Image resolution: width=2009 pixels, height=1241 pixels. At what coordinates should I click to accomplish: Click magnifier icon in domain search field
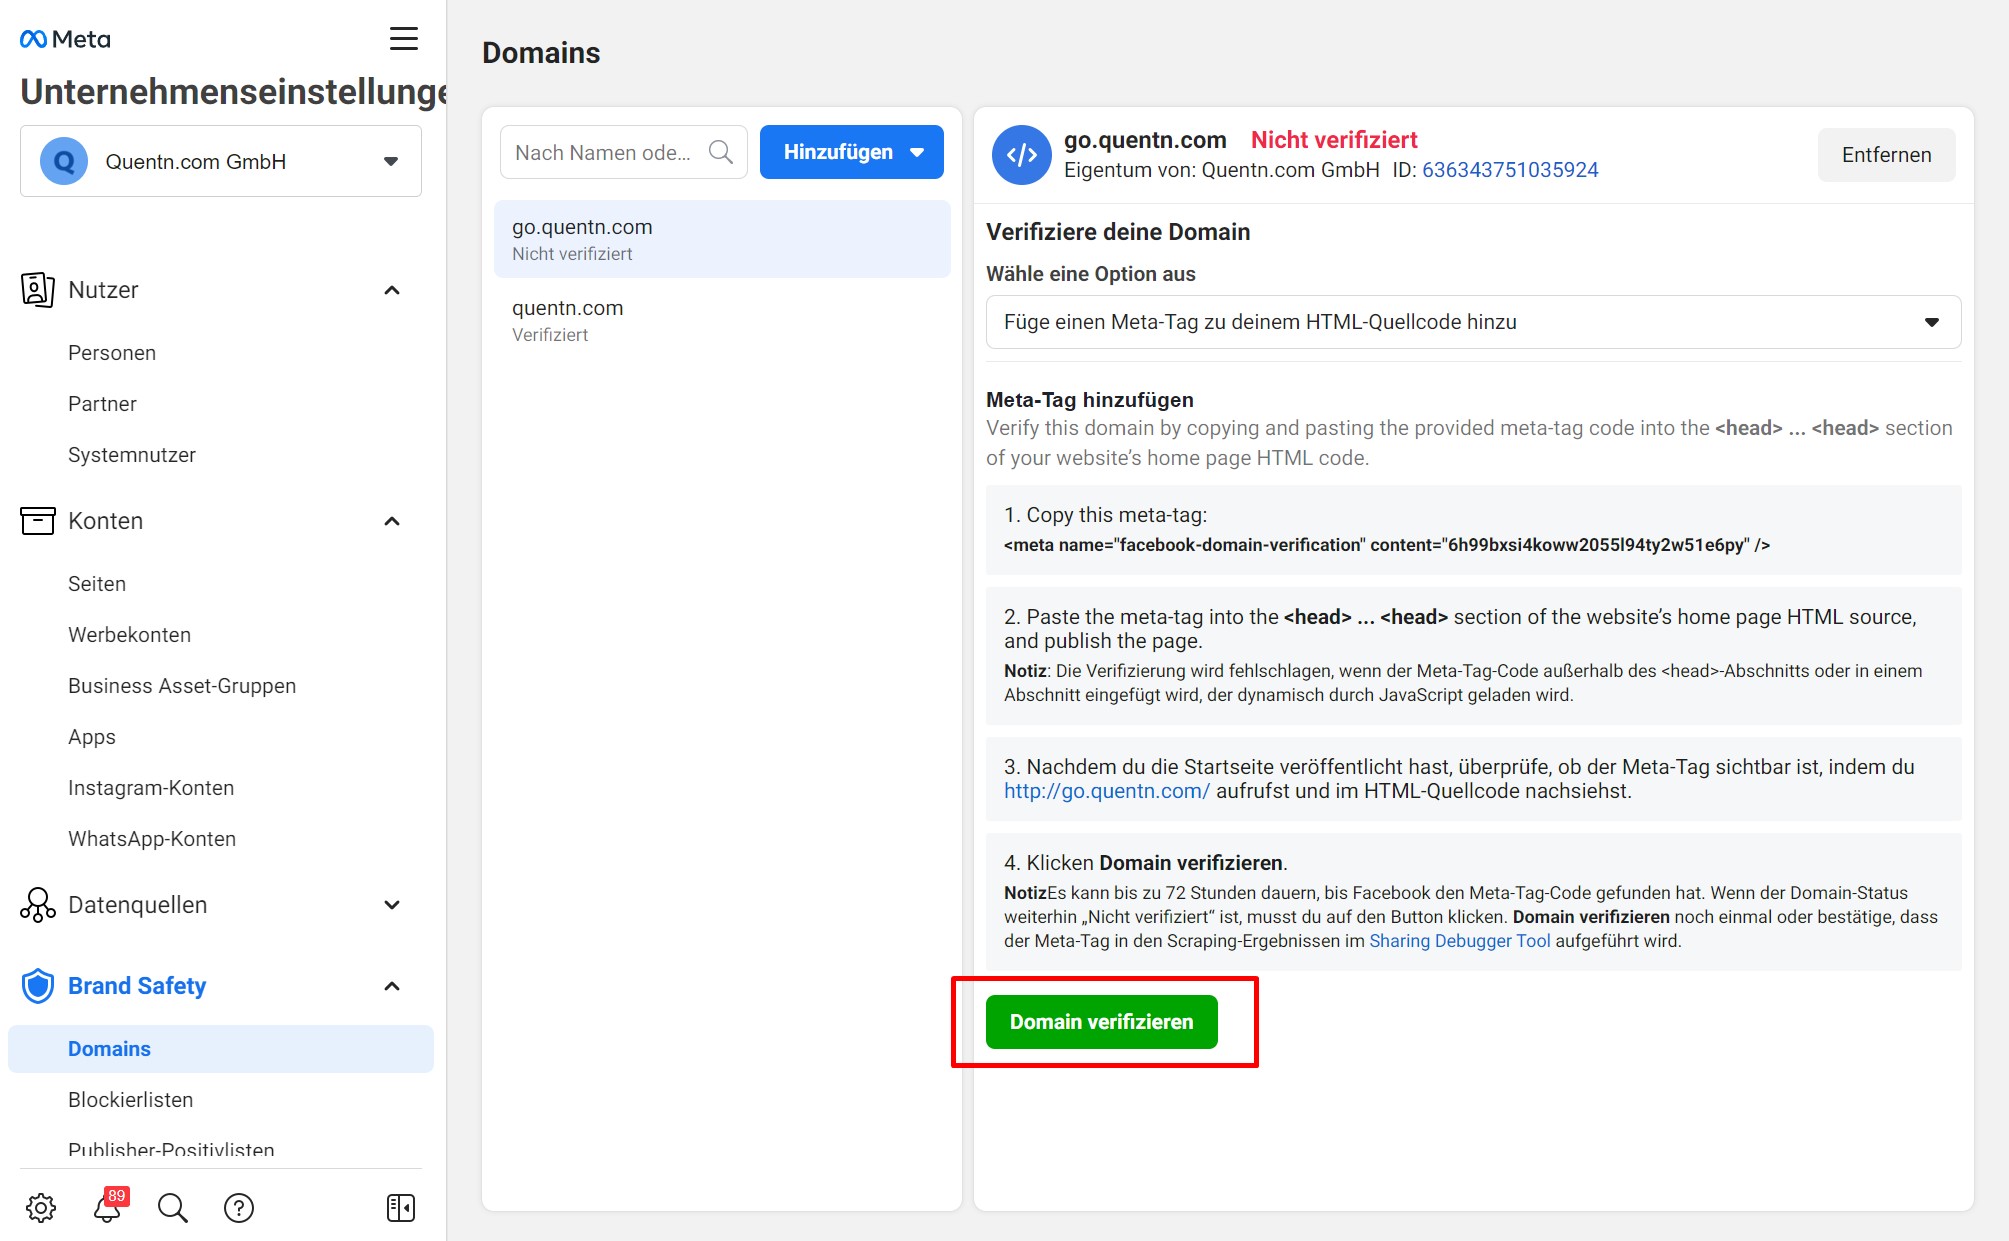coord(721,152)
